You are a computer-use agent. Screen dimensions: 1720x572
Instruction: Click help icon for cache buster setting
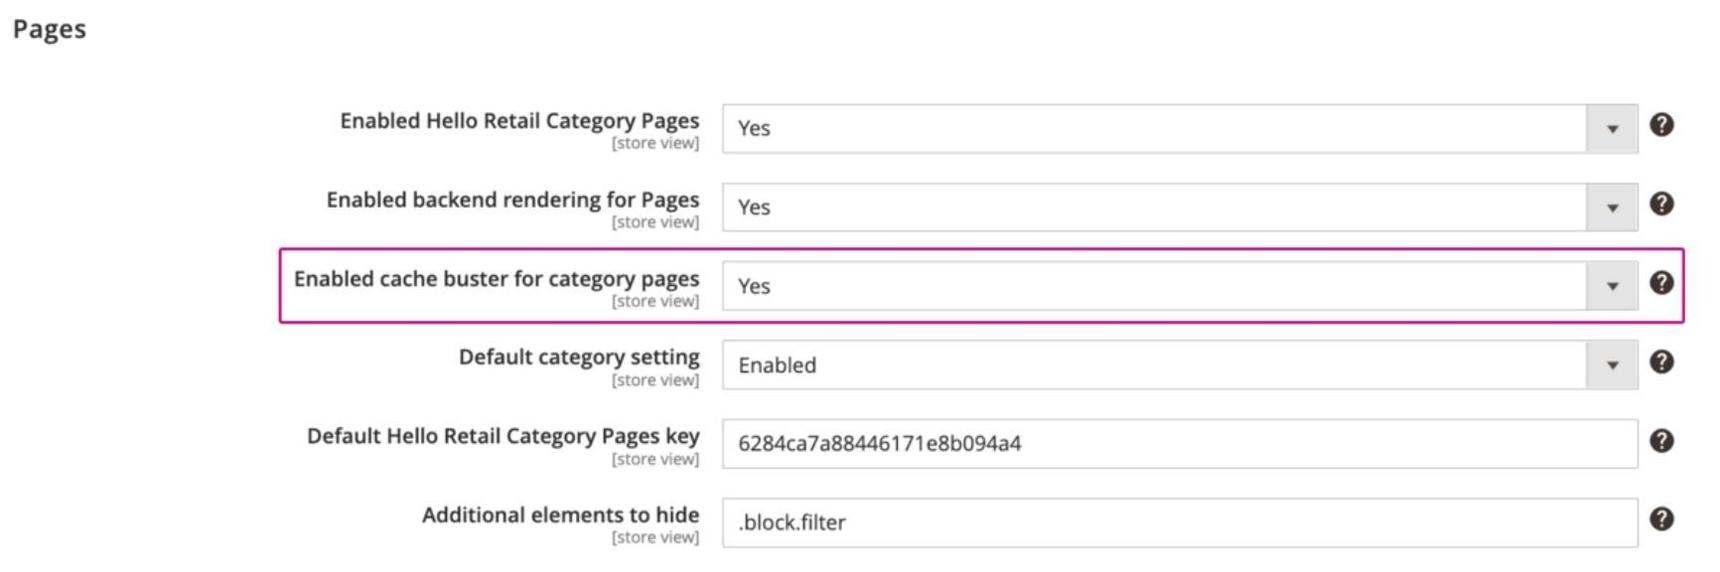click(1661, 283)
